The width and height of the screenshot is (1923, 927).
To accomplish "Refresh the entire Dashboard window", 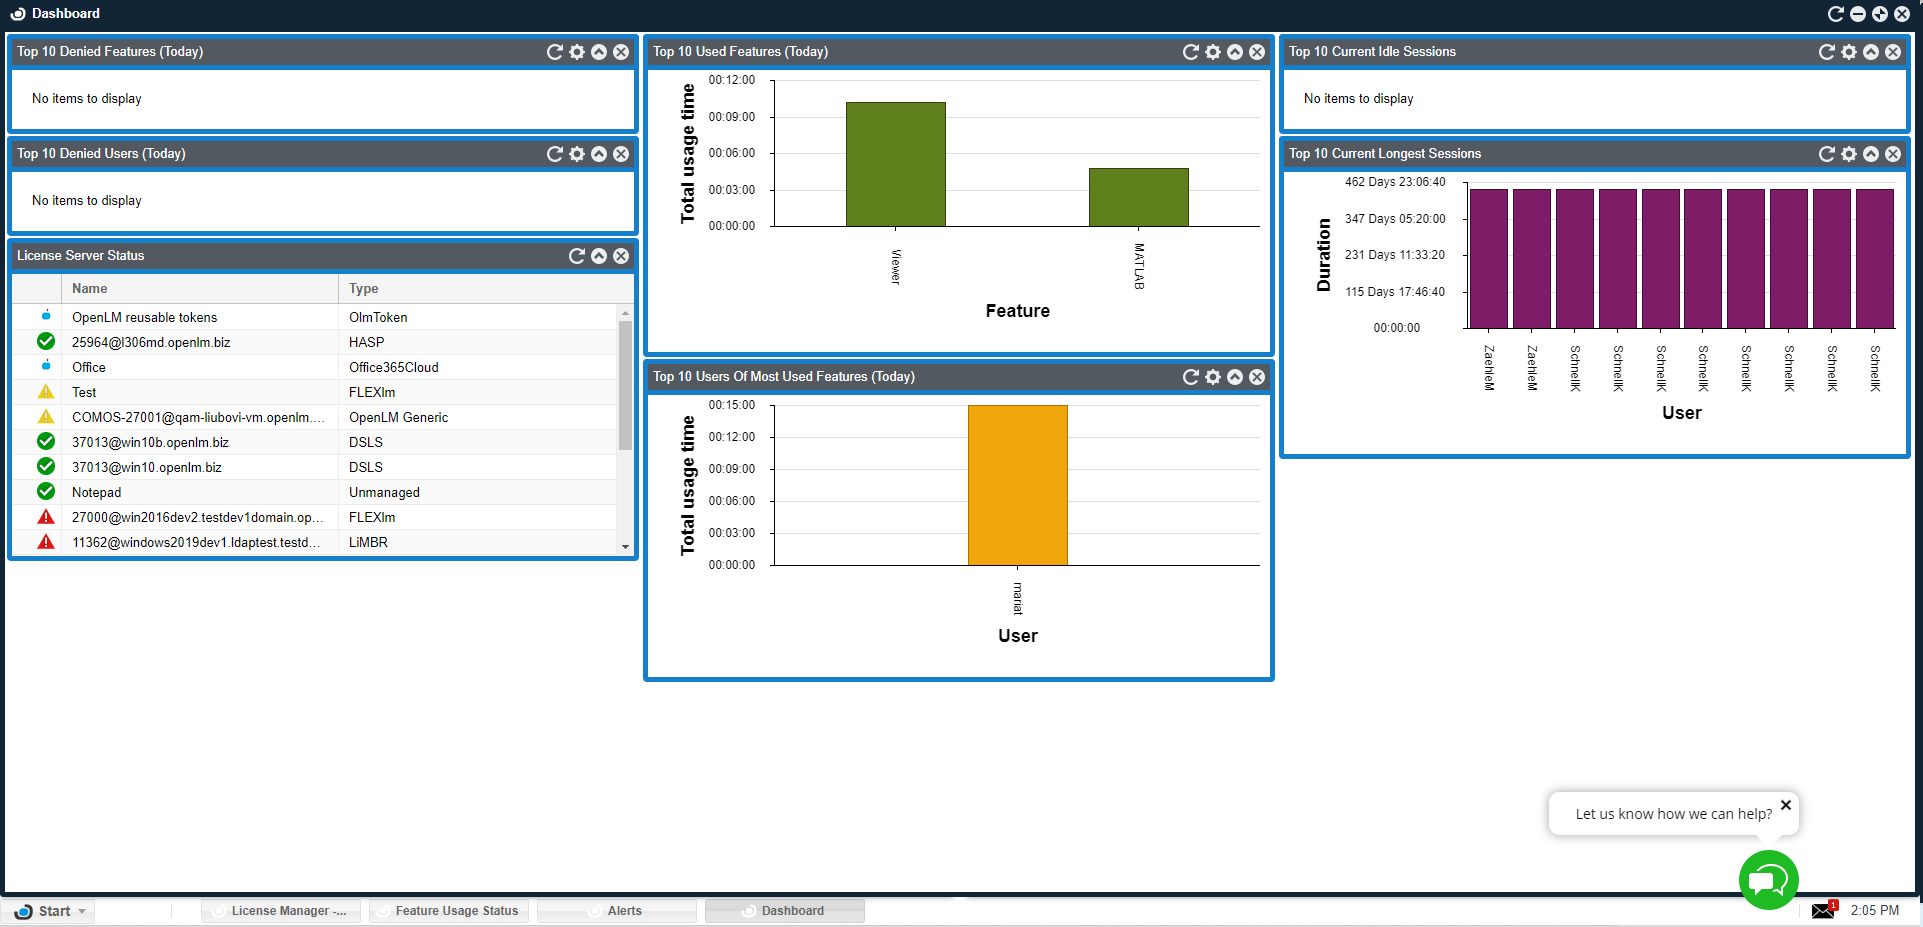I will coord(1835,14).
